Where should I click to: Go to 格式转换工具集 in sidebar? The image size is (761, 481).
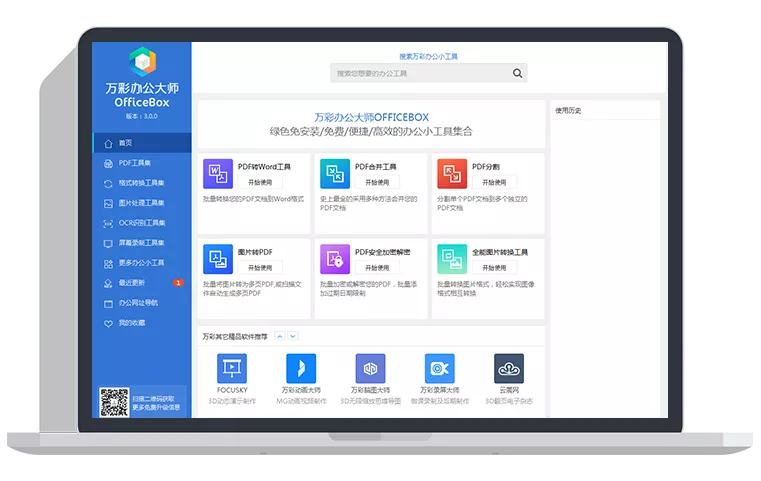point(142,183)
